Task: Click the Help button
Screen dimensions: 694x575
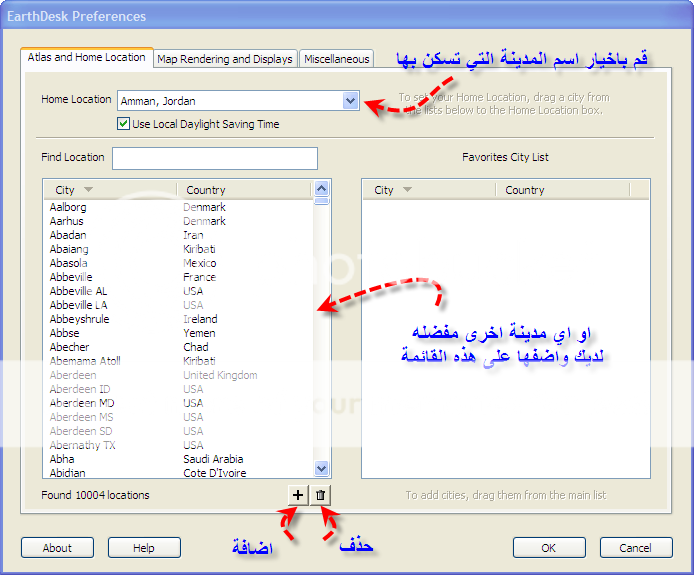Action: [x=144, y=548]
